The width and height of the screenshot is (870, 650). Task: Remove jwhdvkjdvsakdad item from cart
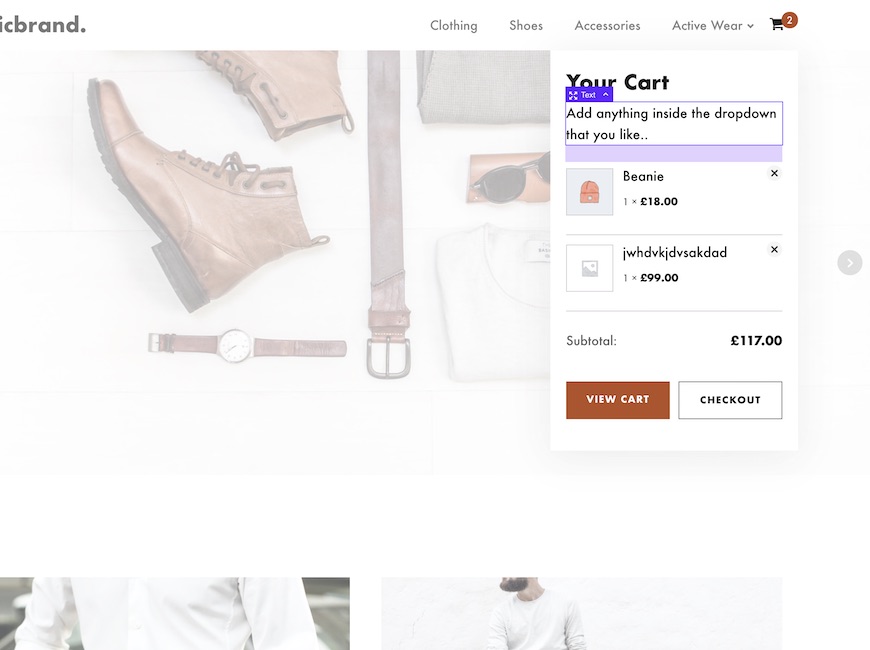[774, 250]
